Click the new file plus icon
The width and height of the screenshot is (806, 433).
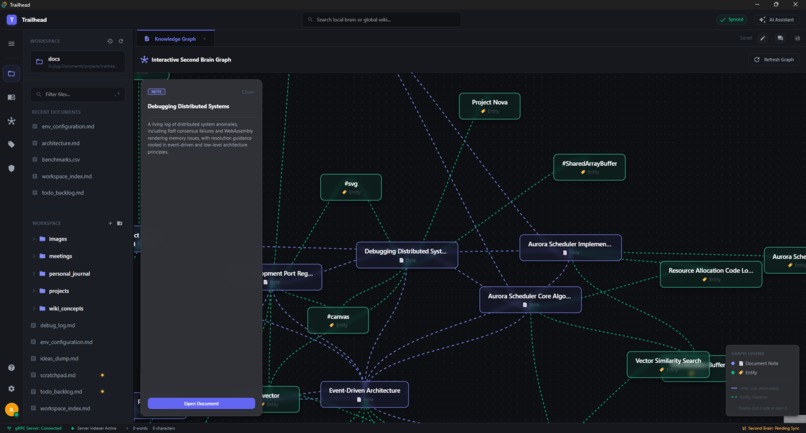(110, 223)
